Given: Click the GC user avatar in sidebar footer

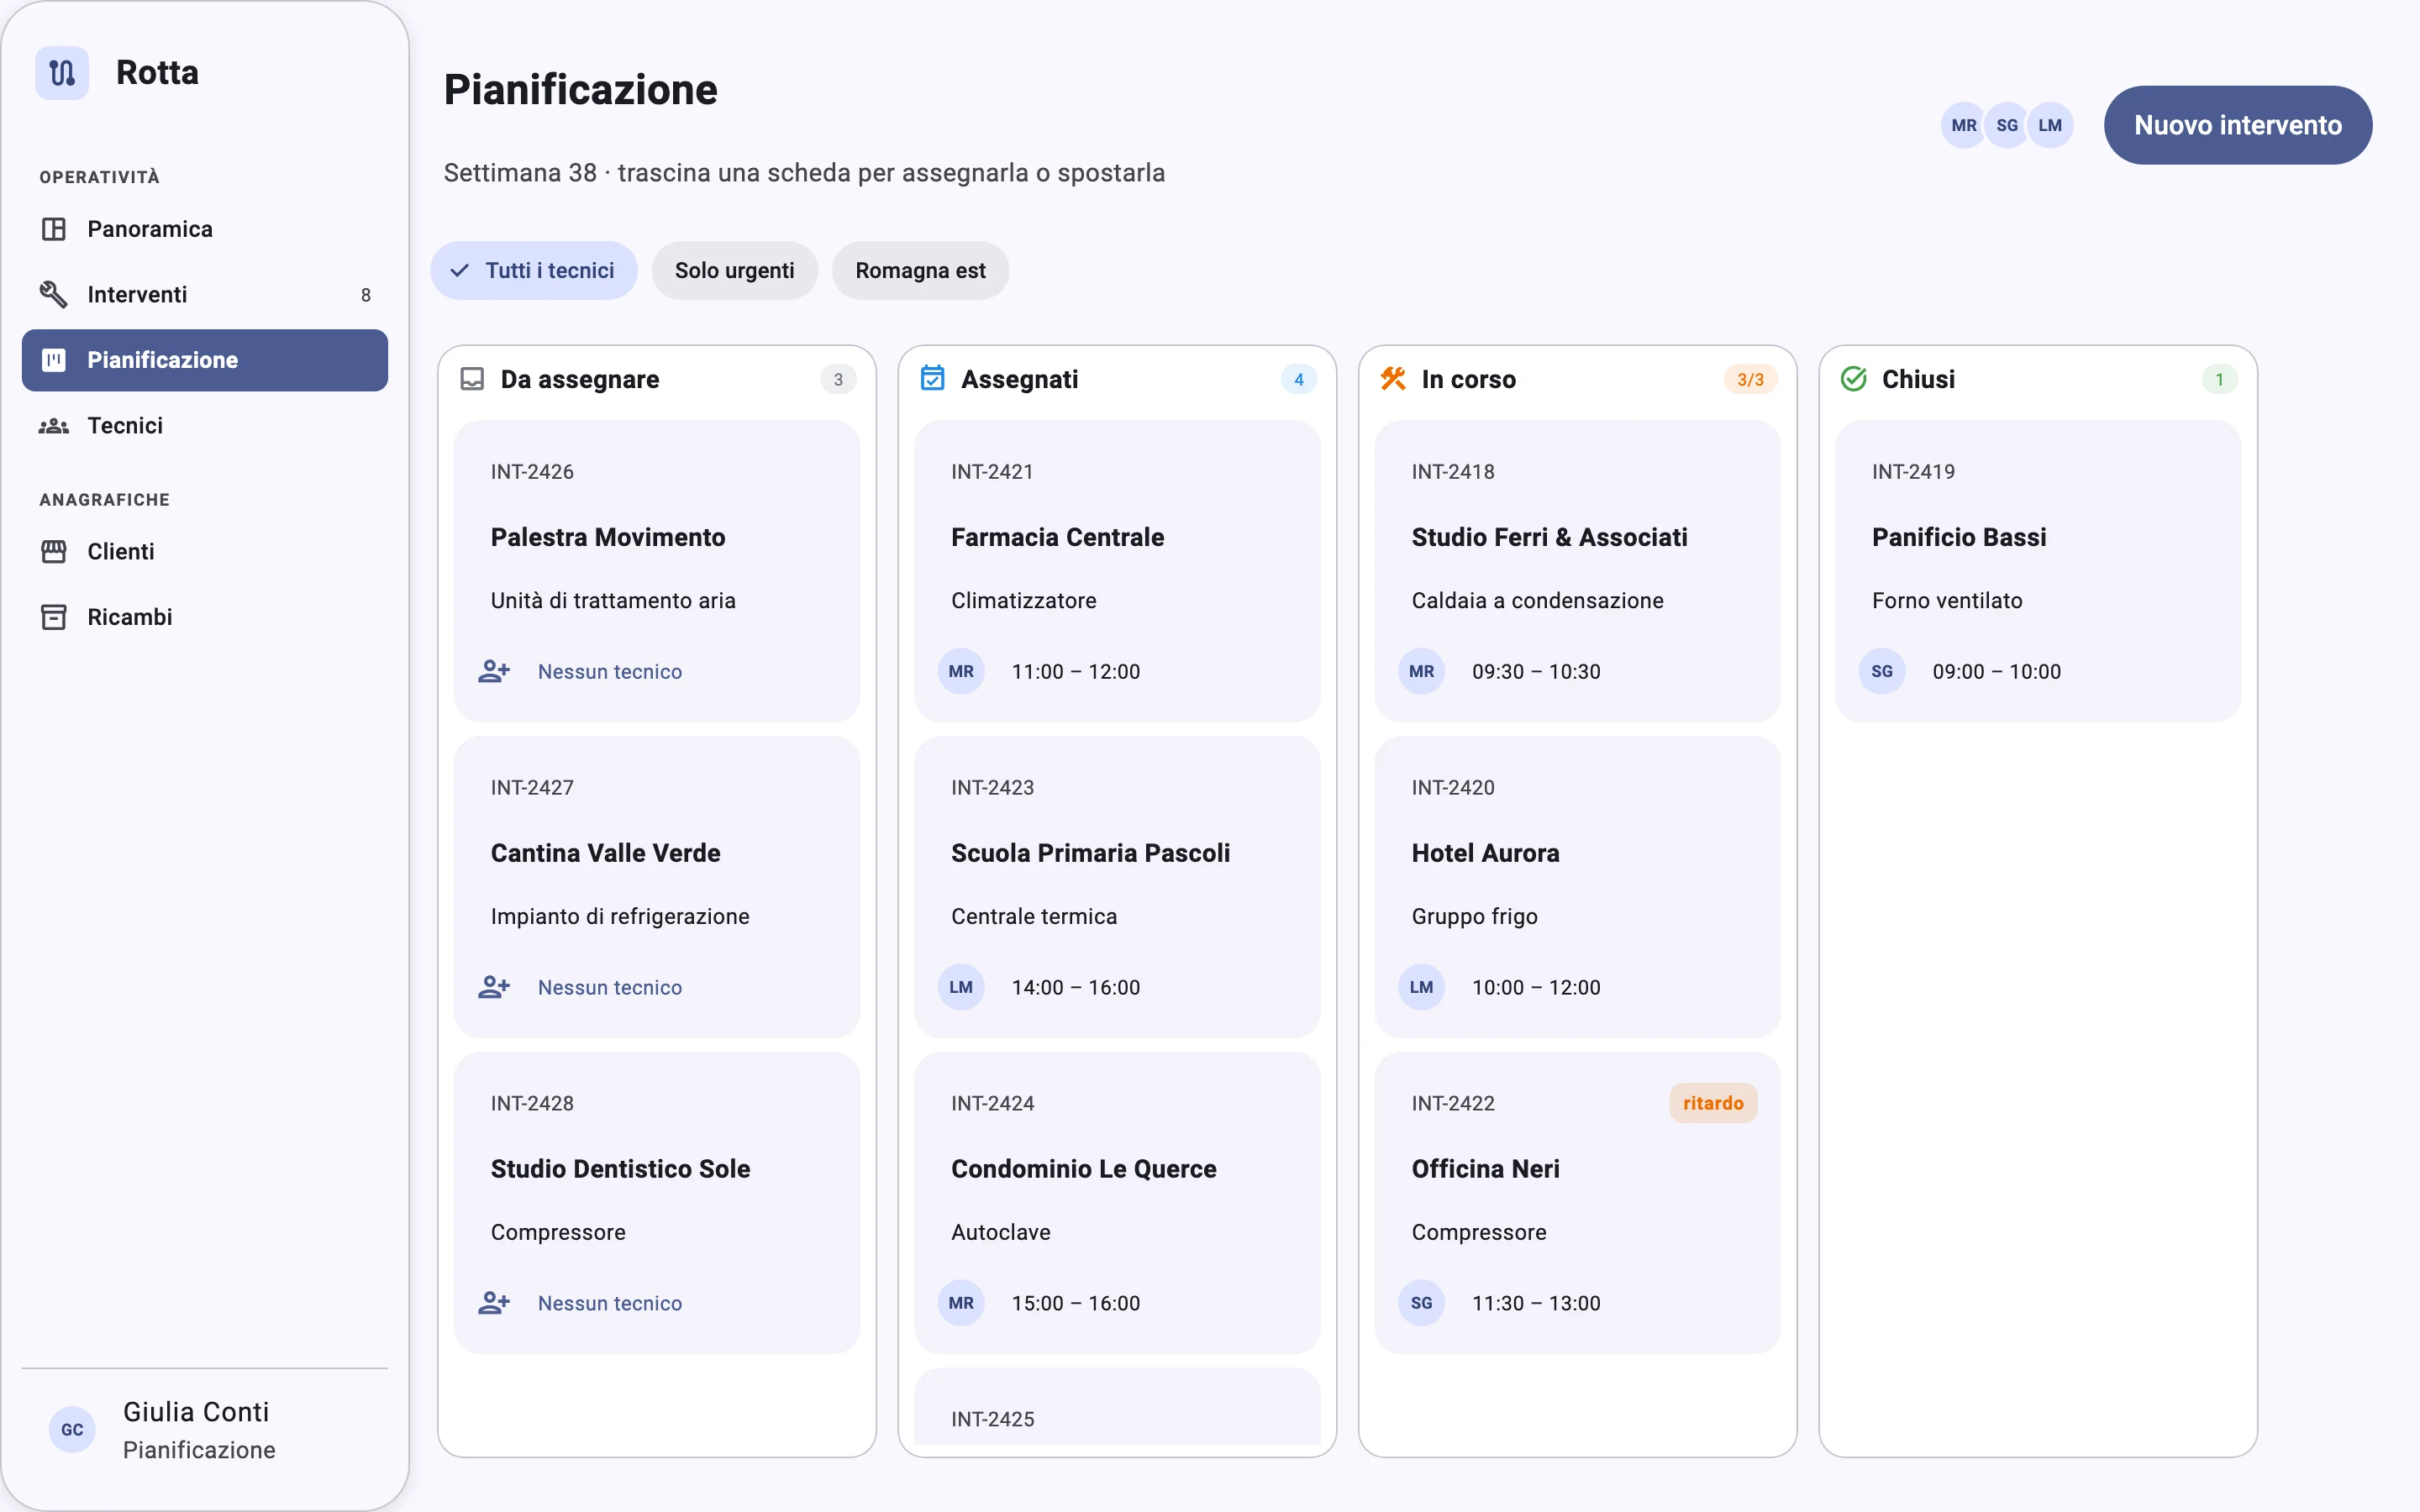Looking at the screenshot, I should tap(72, 1430).
